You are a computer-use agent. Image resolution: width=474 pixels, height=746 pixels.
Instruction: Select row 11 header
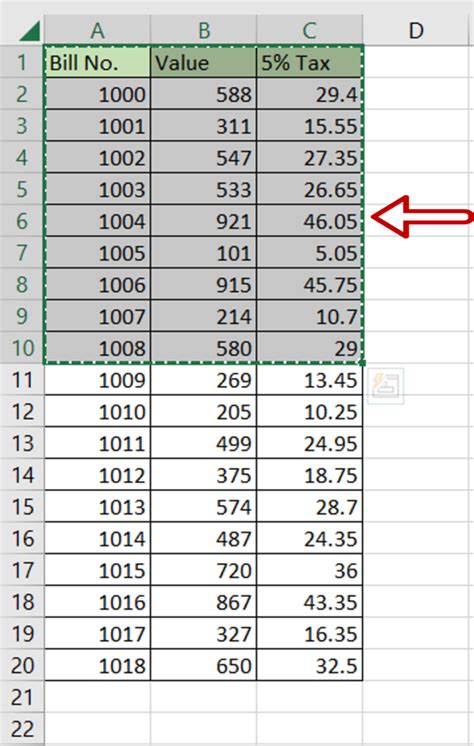(x=22, y=380)
